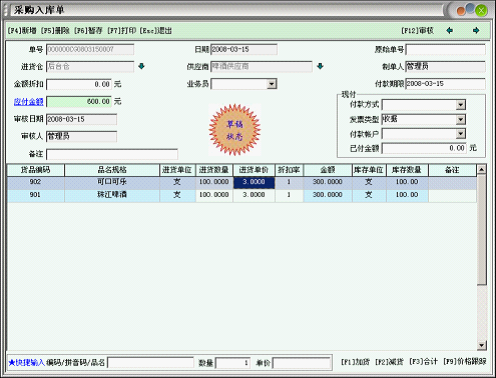Image resolution: width=496 pixels, height=378 pixels.
Task: Expand the 业务员 dropdown
Action: [272, 84]
